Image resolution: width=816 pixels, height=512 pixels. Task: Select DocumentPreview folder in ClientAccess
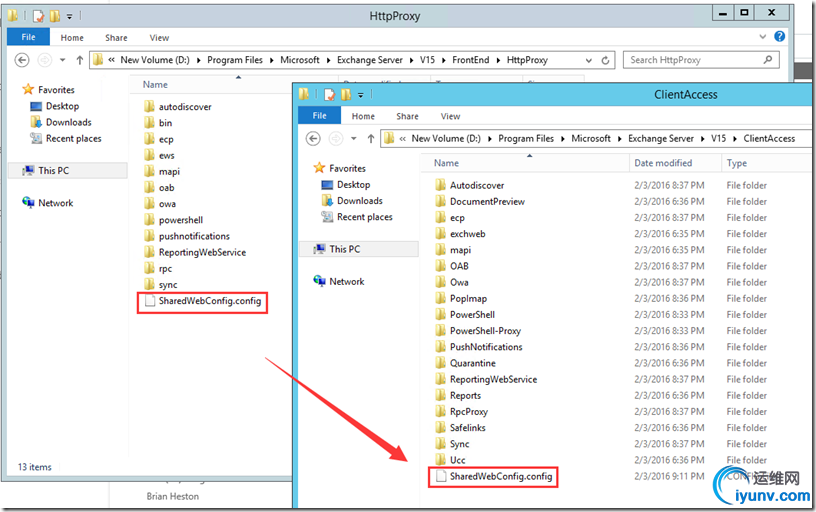(480, 201)
